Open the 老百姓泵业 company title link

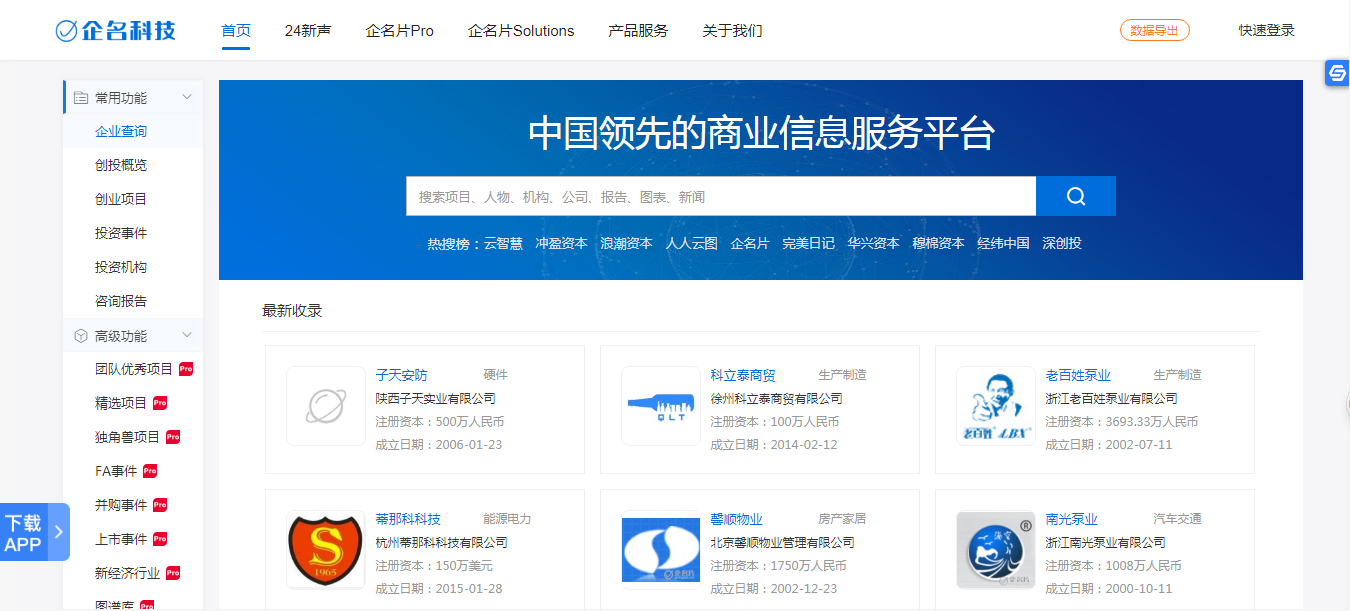coord(1078,375)
